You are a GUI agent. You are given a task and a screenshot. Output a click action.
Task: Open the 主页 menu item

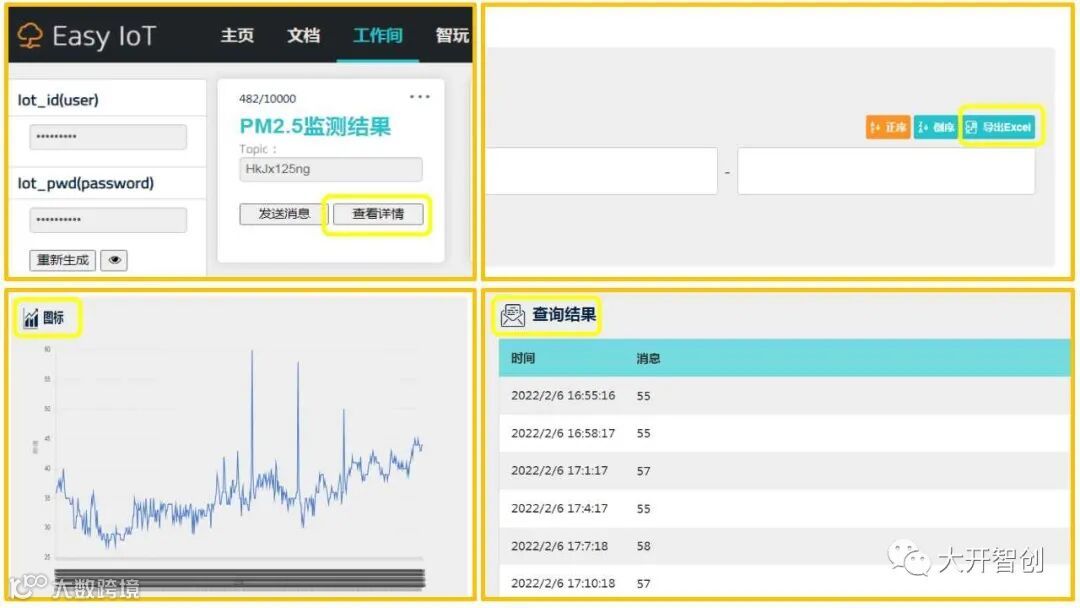pos(237,35)
